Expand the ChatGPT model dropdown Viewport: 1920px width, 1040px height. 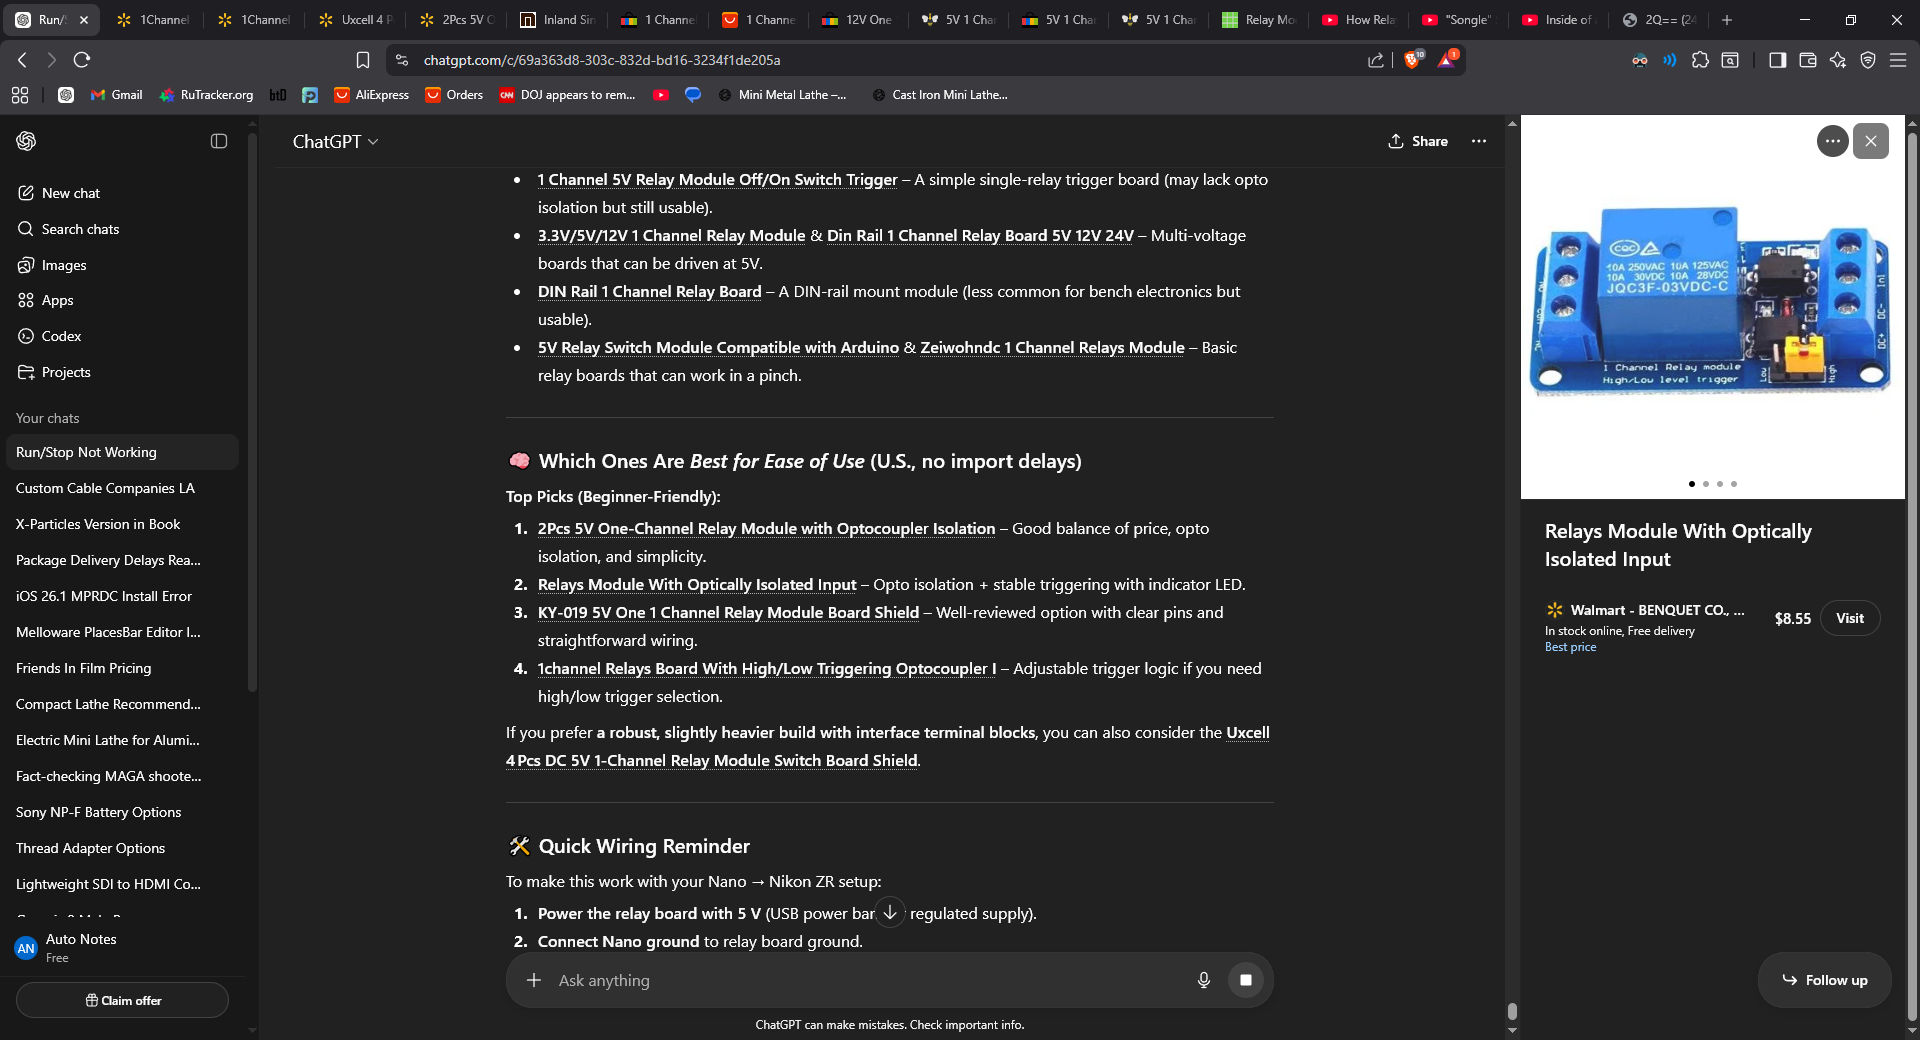[335, 142]
